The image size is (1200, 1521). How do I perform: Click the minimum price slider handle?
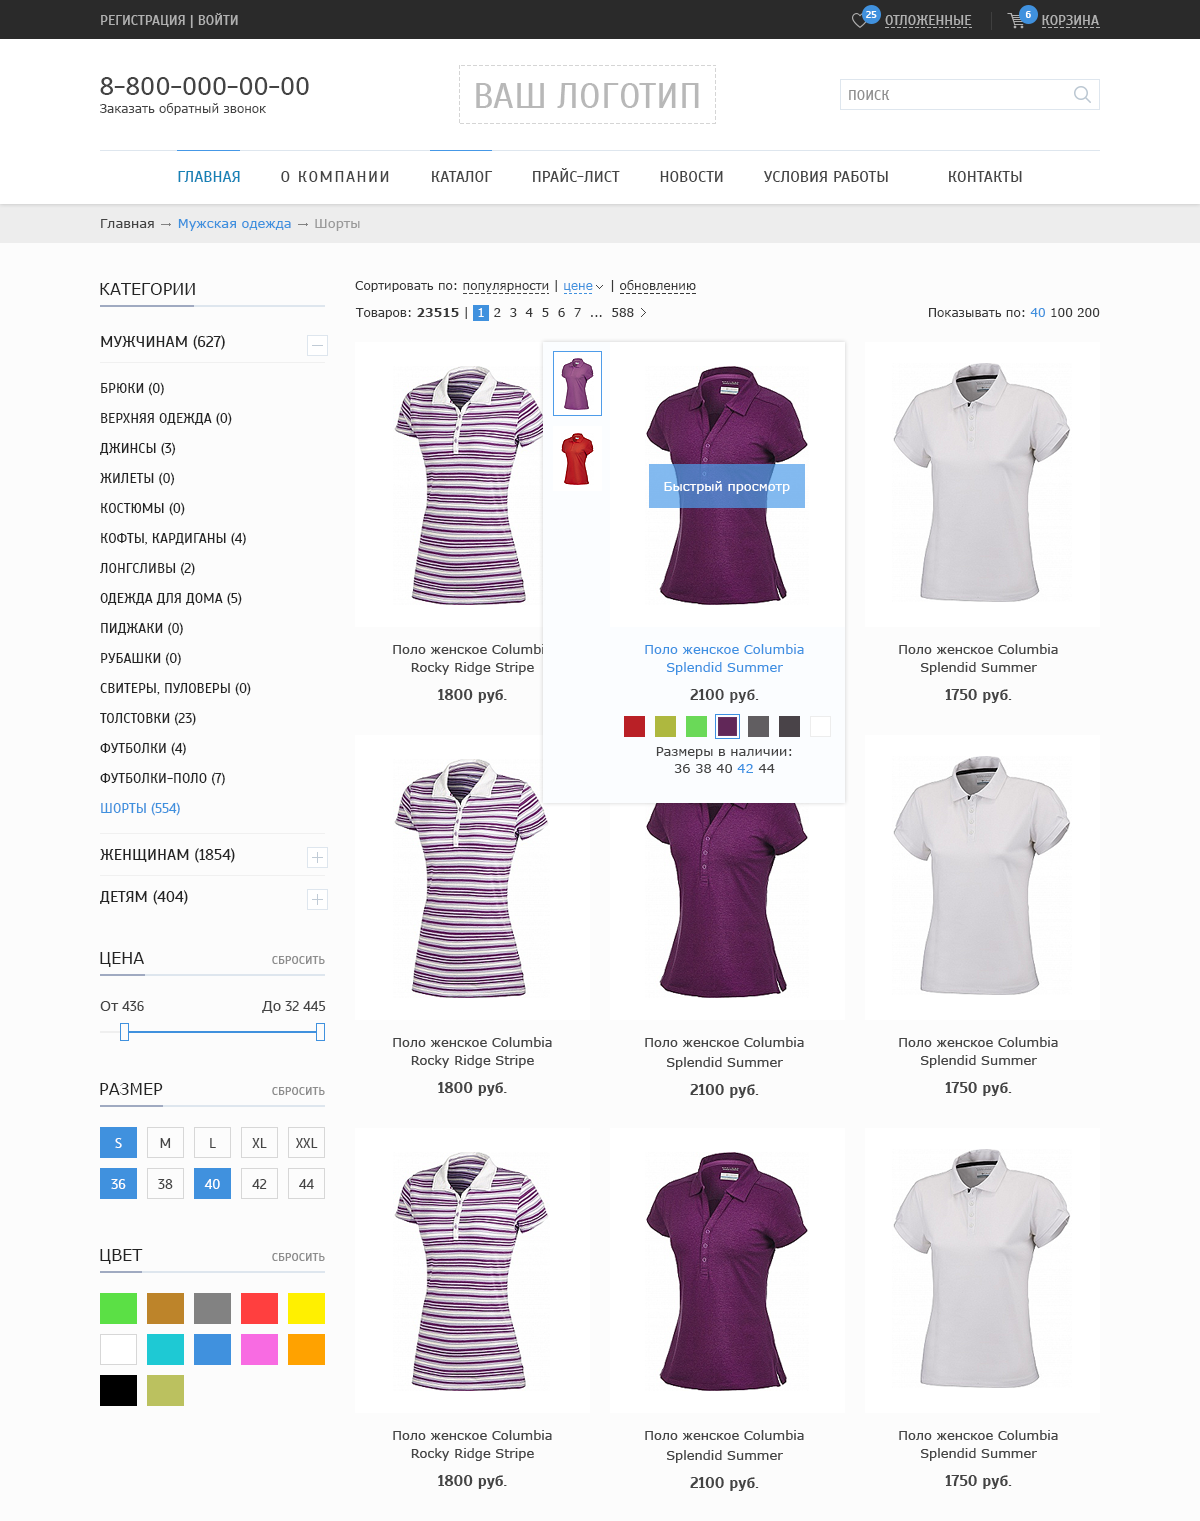(x=124, y=1032)
